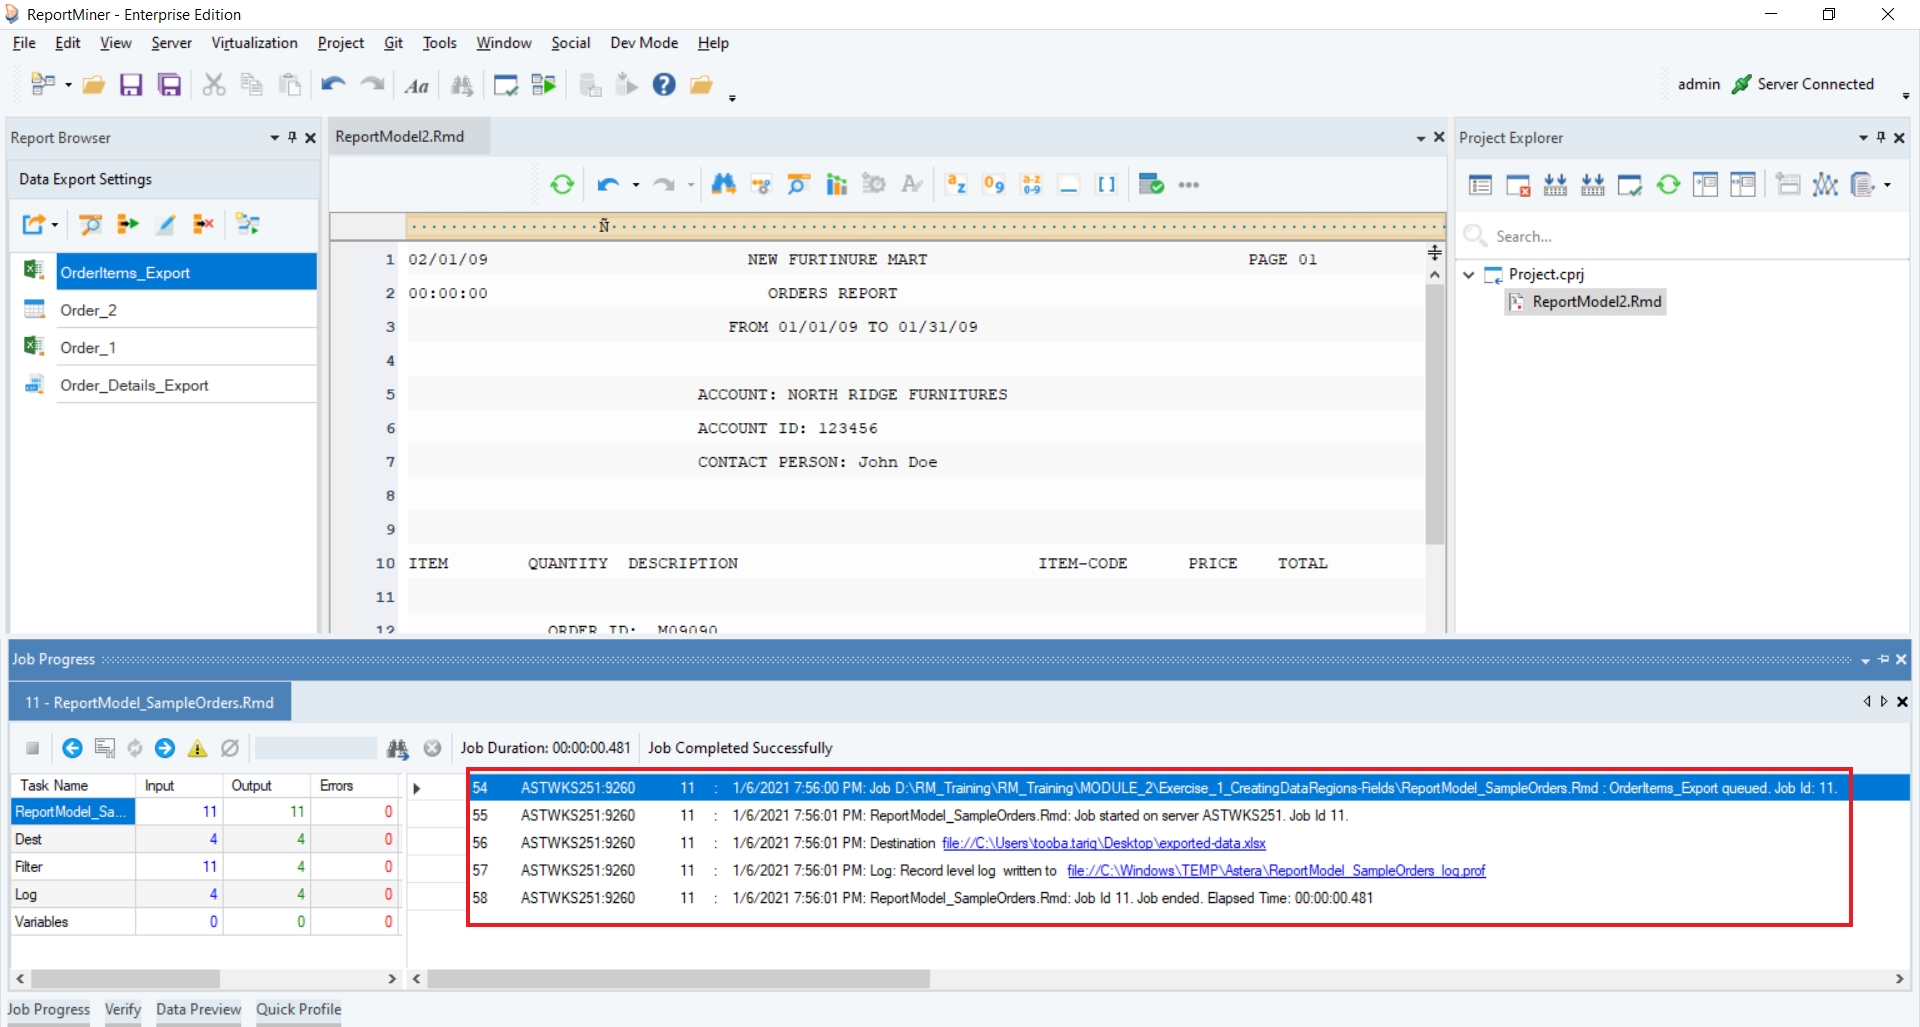Click the green refresh icon in report editor toolbar
Image resolution: width=1920 pixels, height=1027 pixels.
coord(562,185)
